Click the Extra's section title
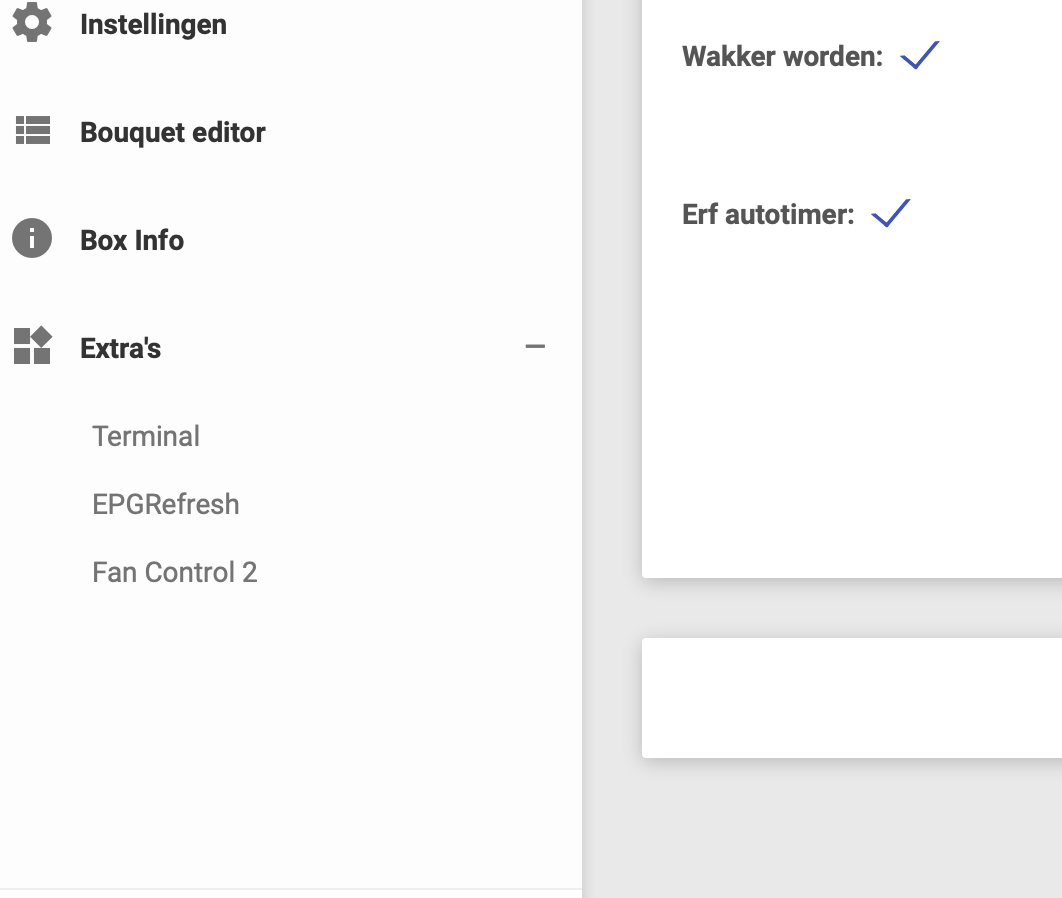Screen dimensions: 1062x898 (x=121, y=348)
